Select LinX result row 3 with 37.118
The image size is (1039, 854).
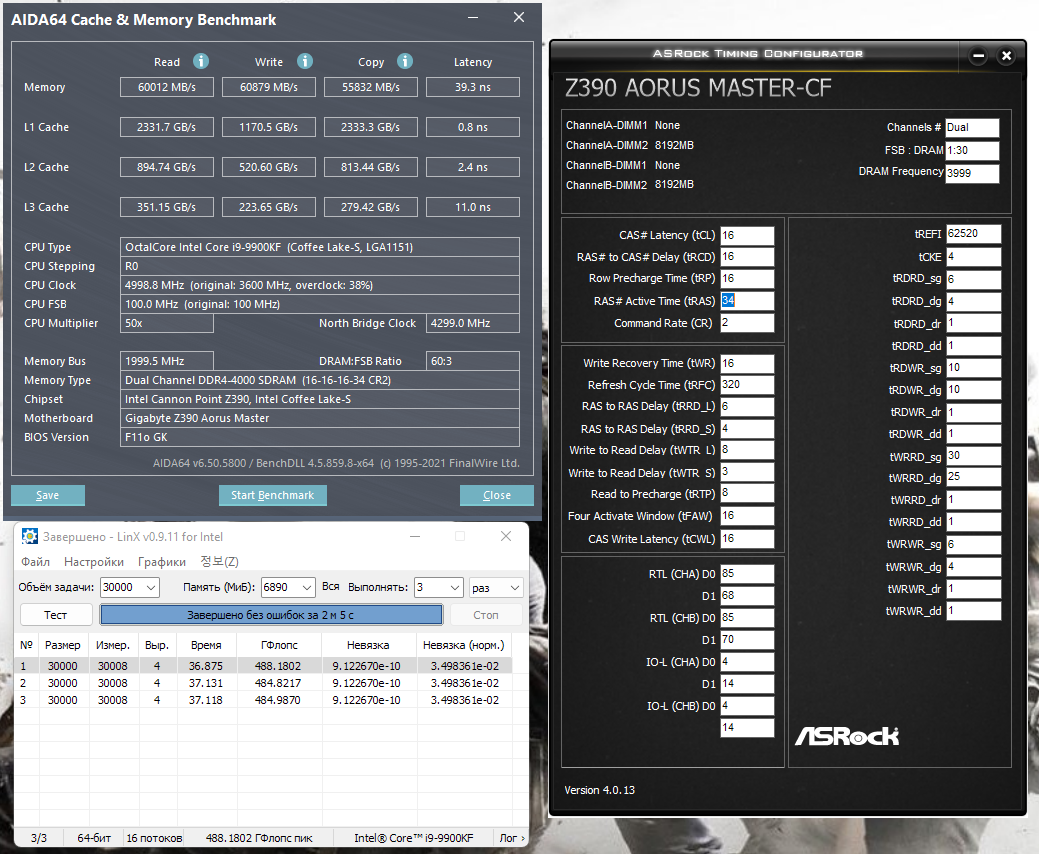(262, 700)
